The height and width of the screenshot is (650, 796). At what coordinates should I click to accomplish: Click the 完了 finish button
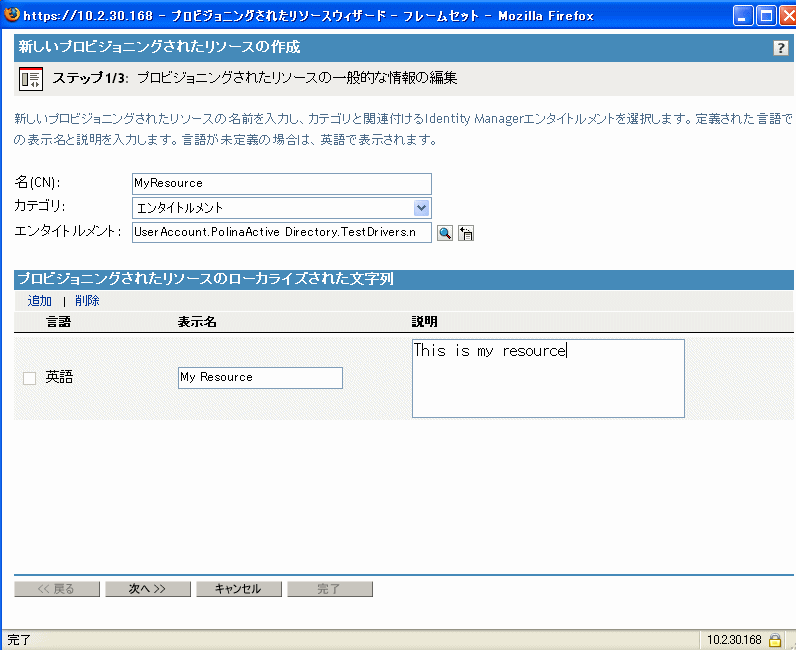tap(329, 589)
